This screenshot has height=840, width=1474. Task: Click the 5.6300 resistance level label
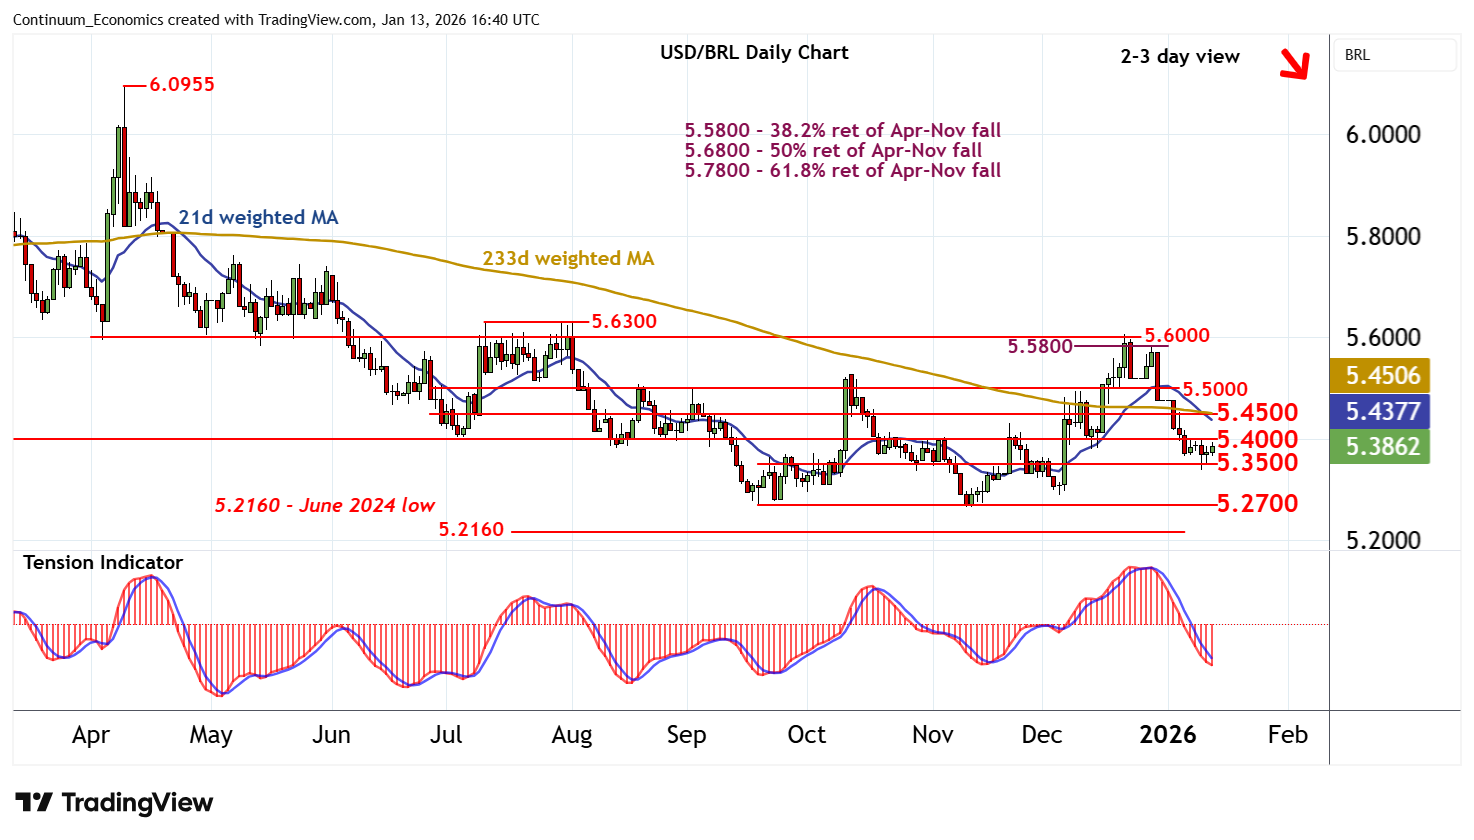point(624,321)
